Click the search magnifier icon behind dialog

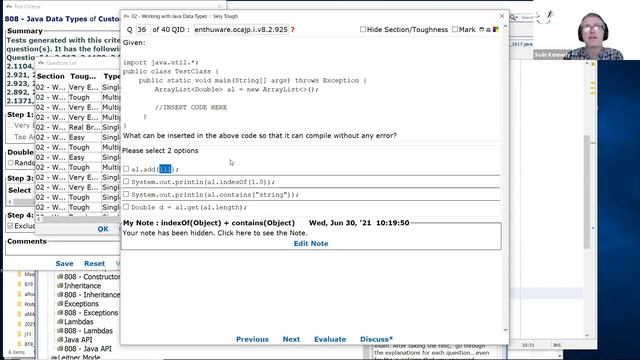point(513,17)
